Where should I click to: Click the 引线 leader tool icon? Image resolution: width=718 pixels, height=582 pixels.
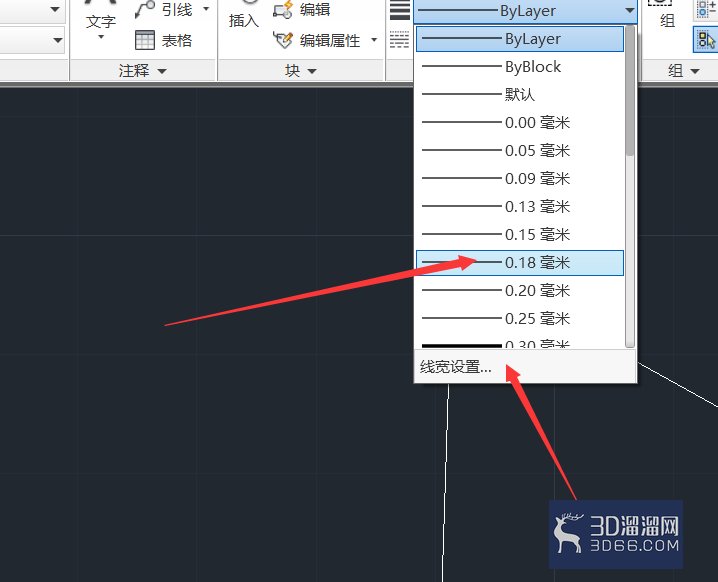tap(145, 10)
